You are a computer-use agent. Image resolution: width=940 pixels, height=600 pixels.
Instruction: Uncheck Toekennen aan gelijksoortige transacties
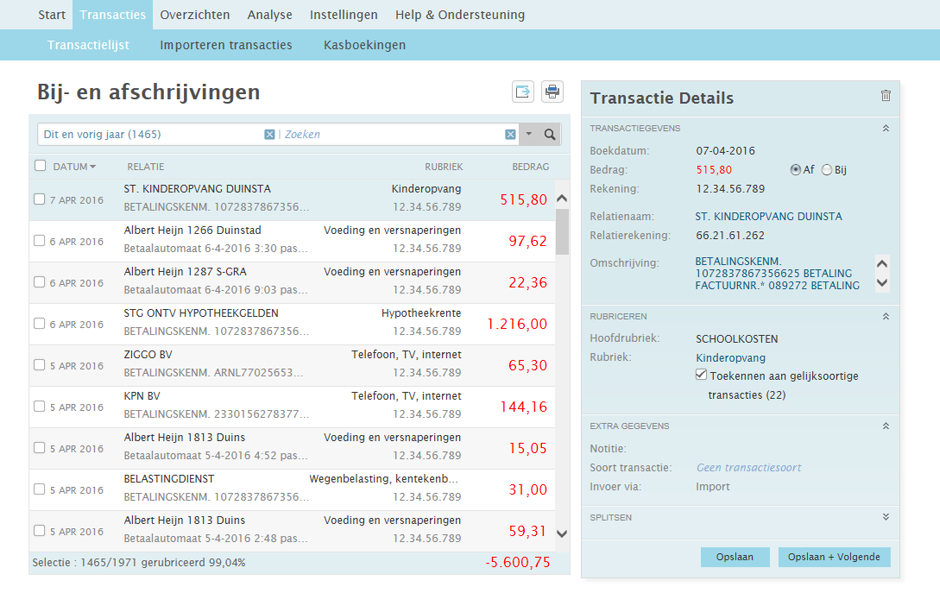[x=701, y=376]
